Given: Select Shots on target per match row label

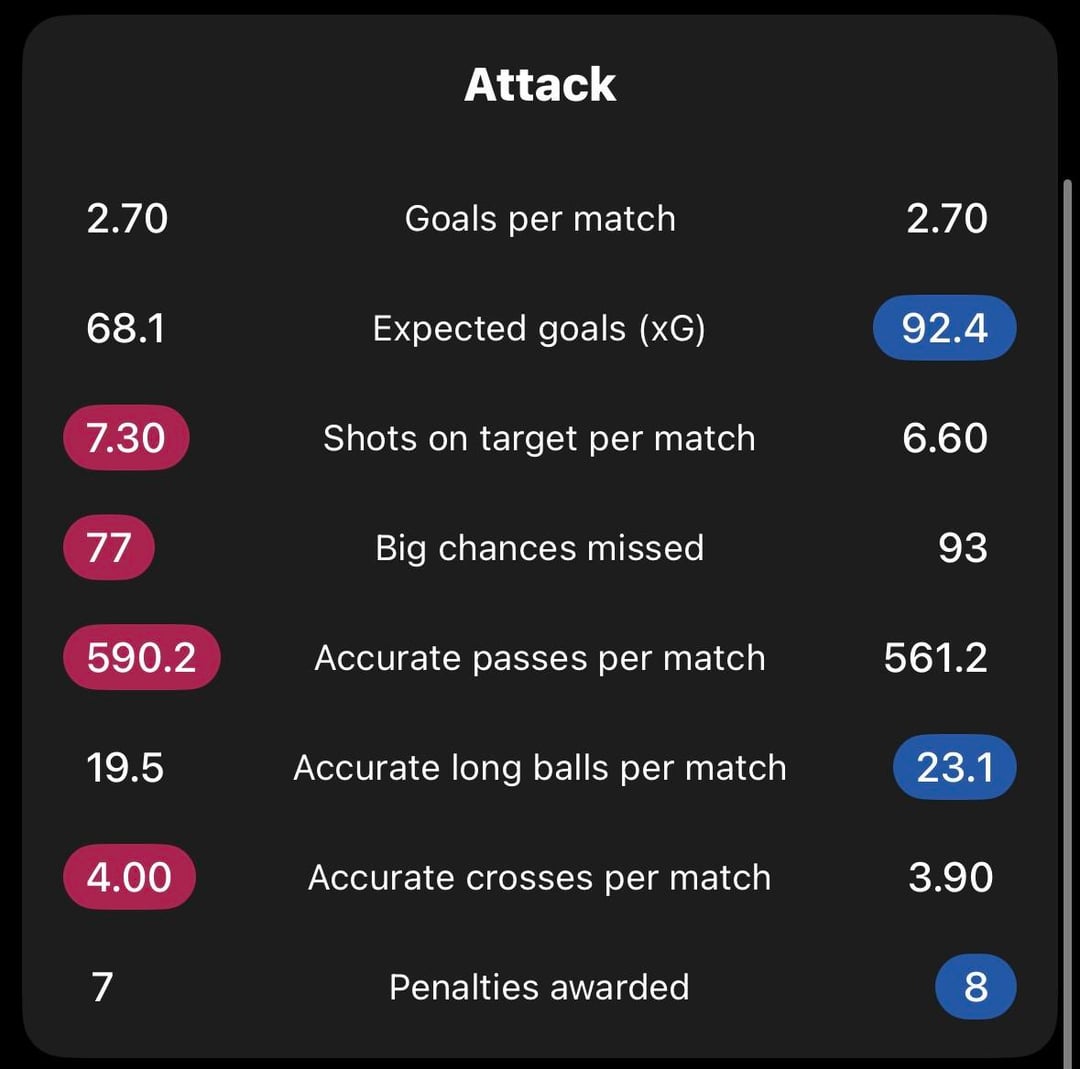Looking at the screenshot, I should (539, 439).
